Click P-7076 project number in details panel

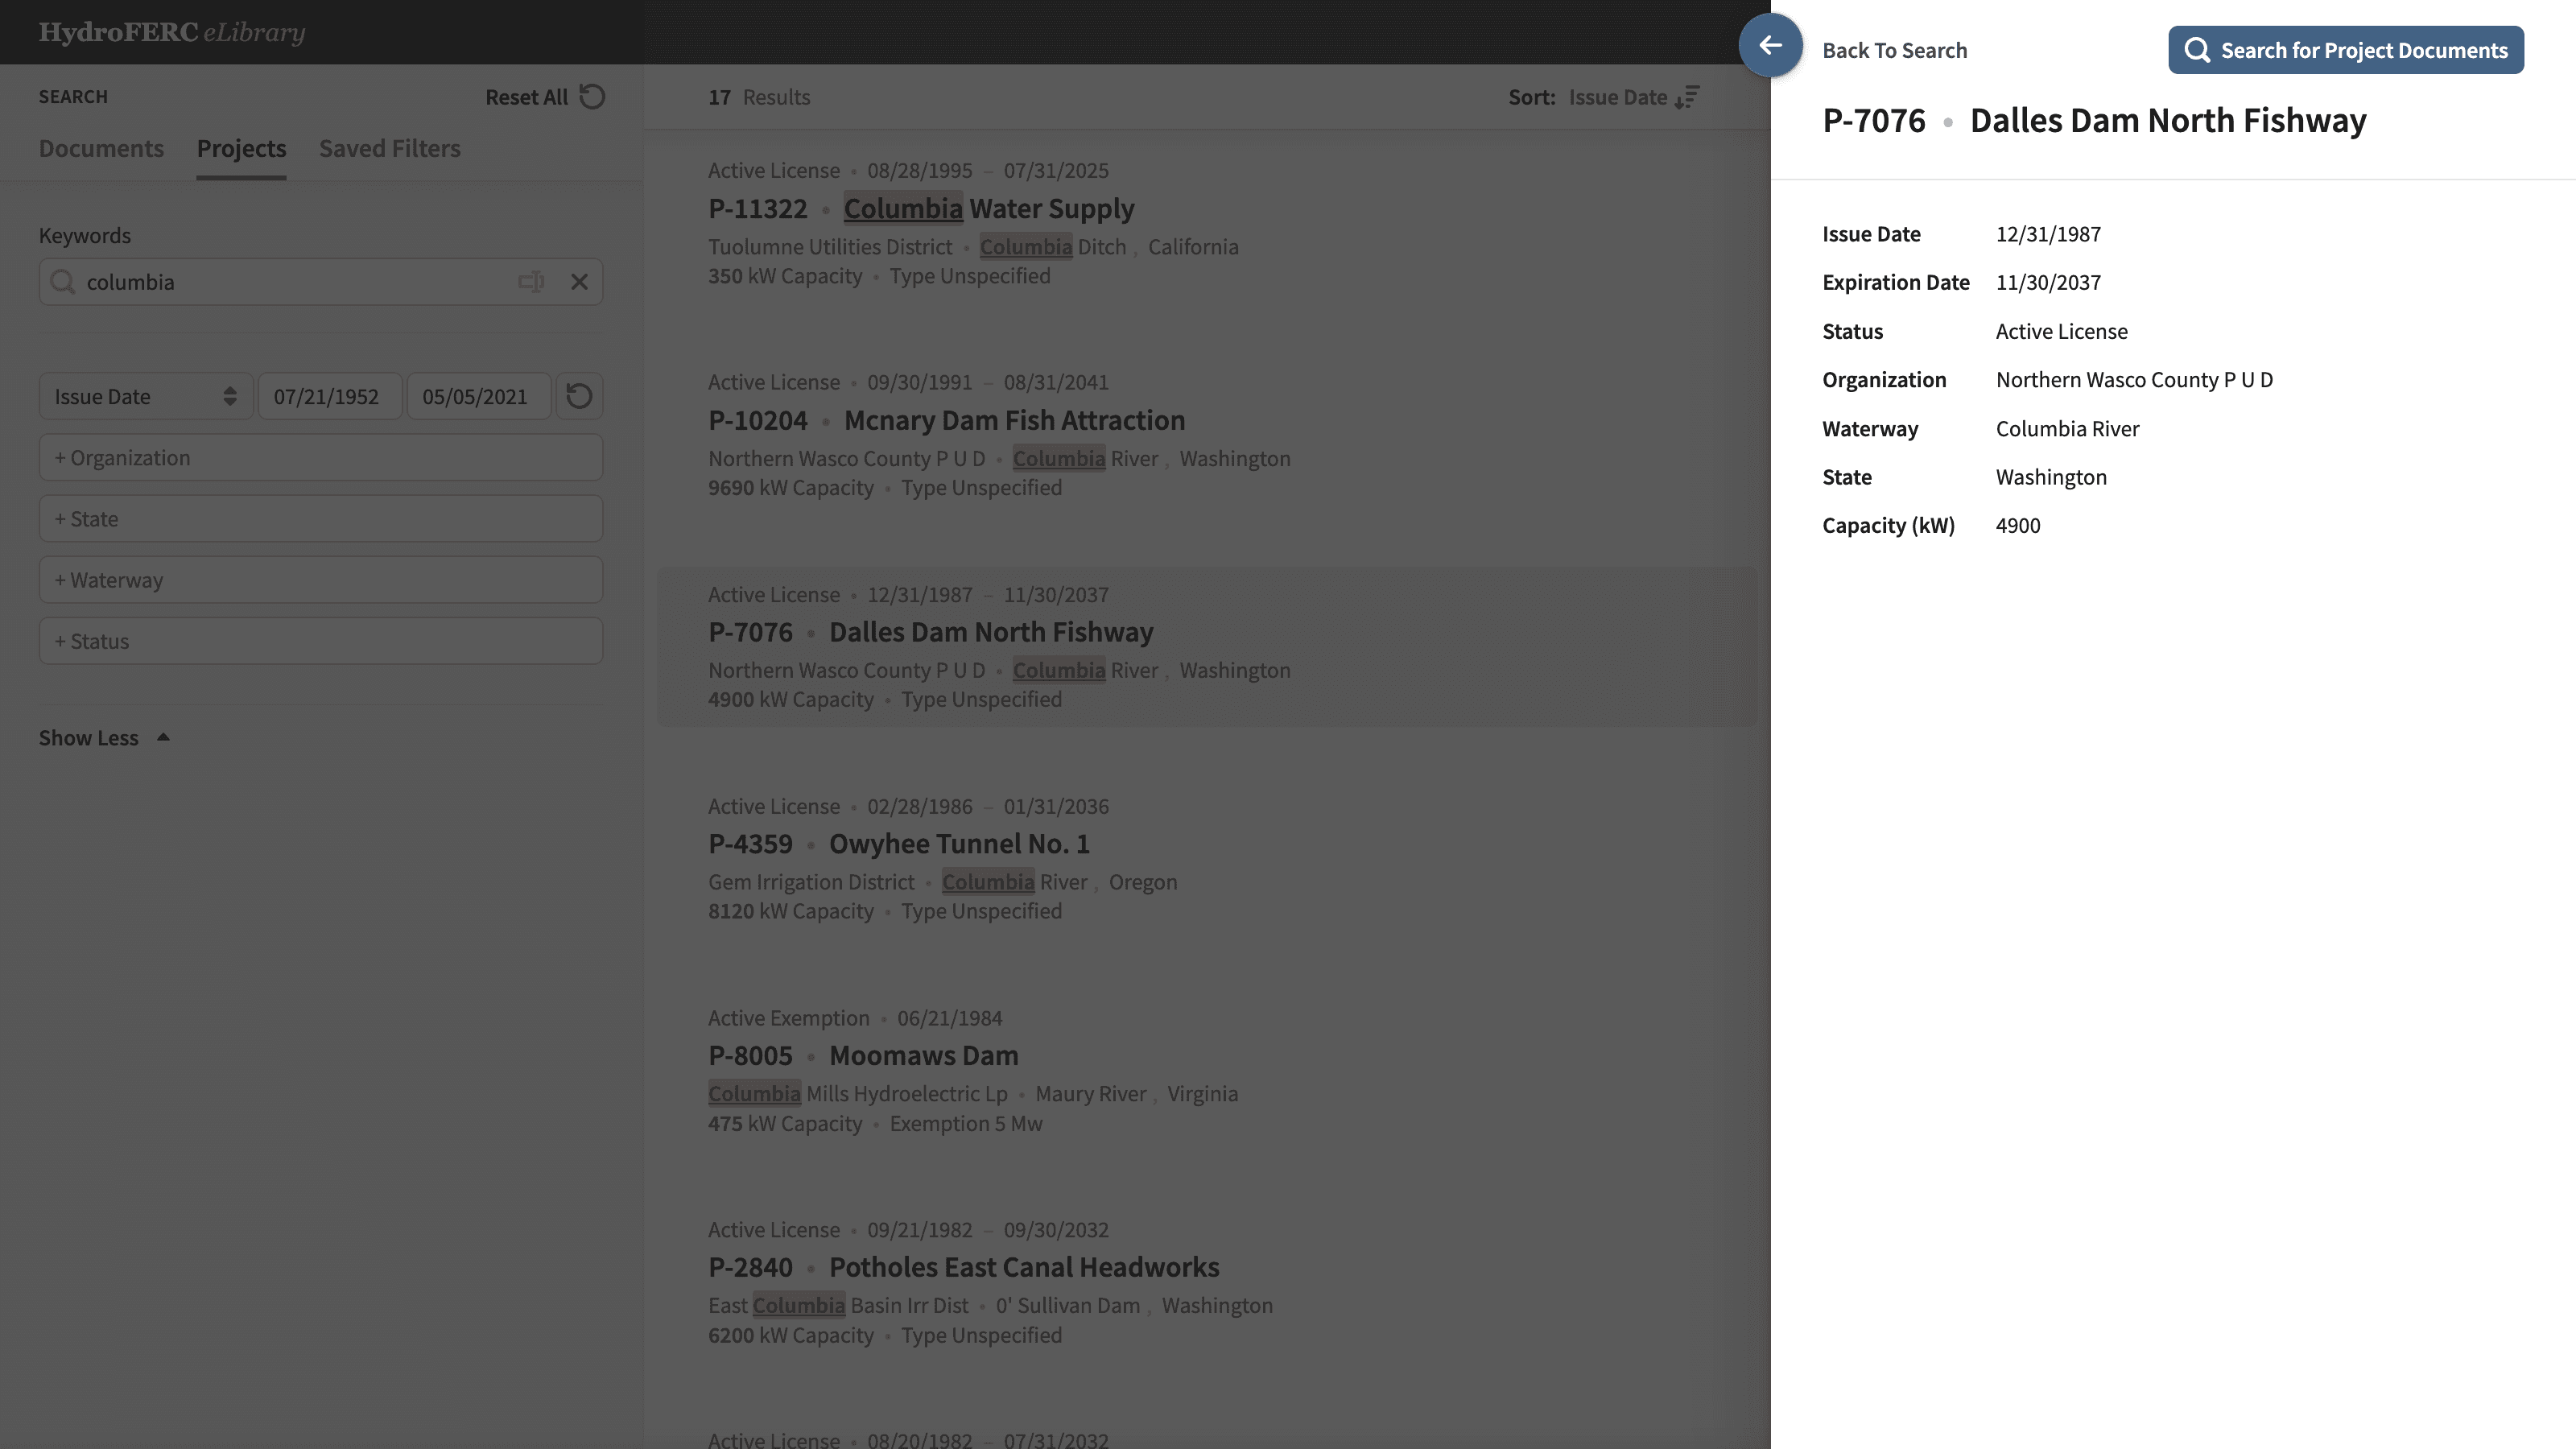click(x=1873, y=120)
